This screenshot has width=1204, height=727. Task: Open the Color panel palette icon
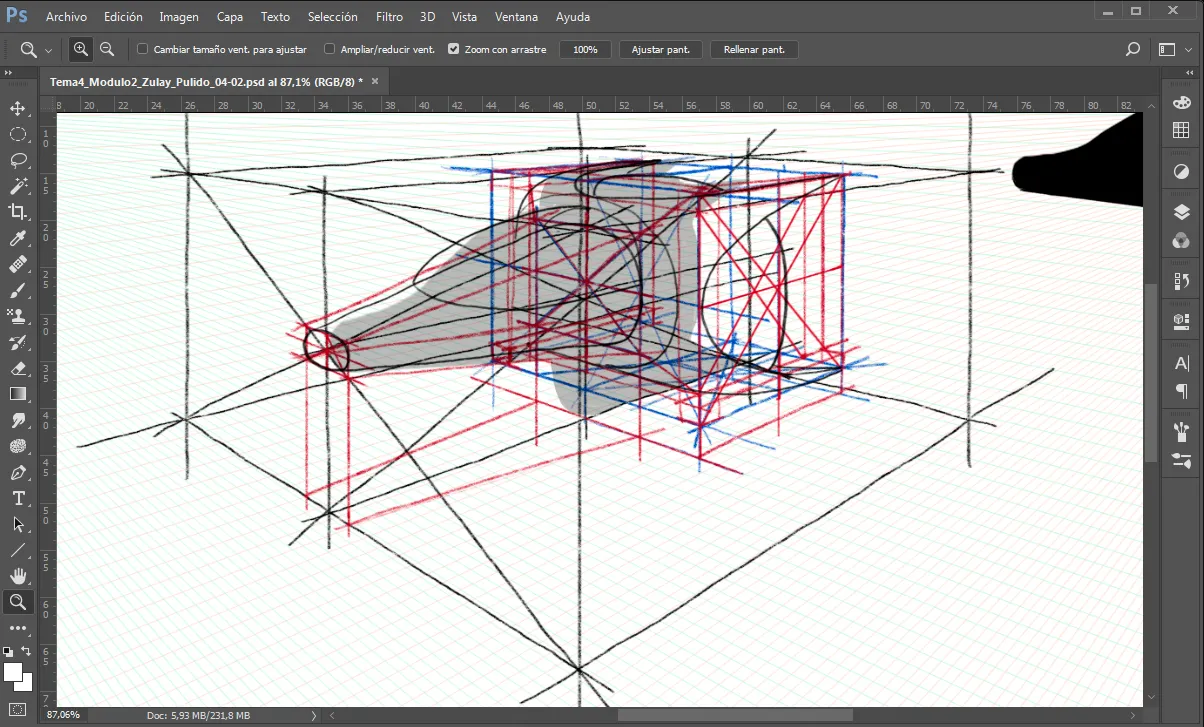coord(1181,102)
